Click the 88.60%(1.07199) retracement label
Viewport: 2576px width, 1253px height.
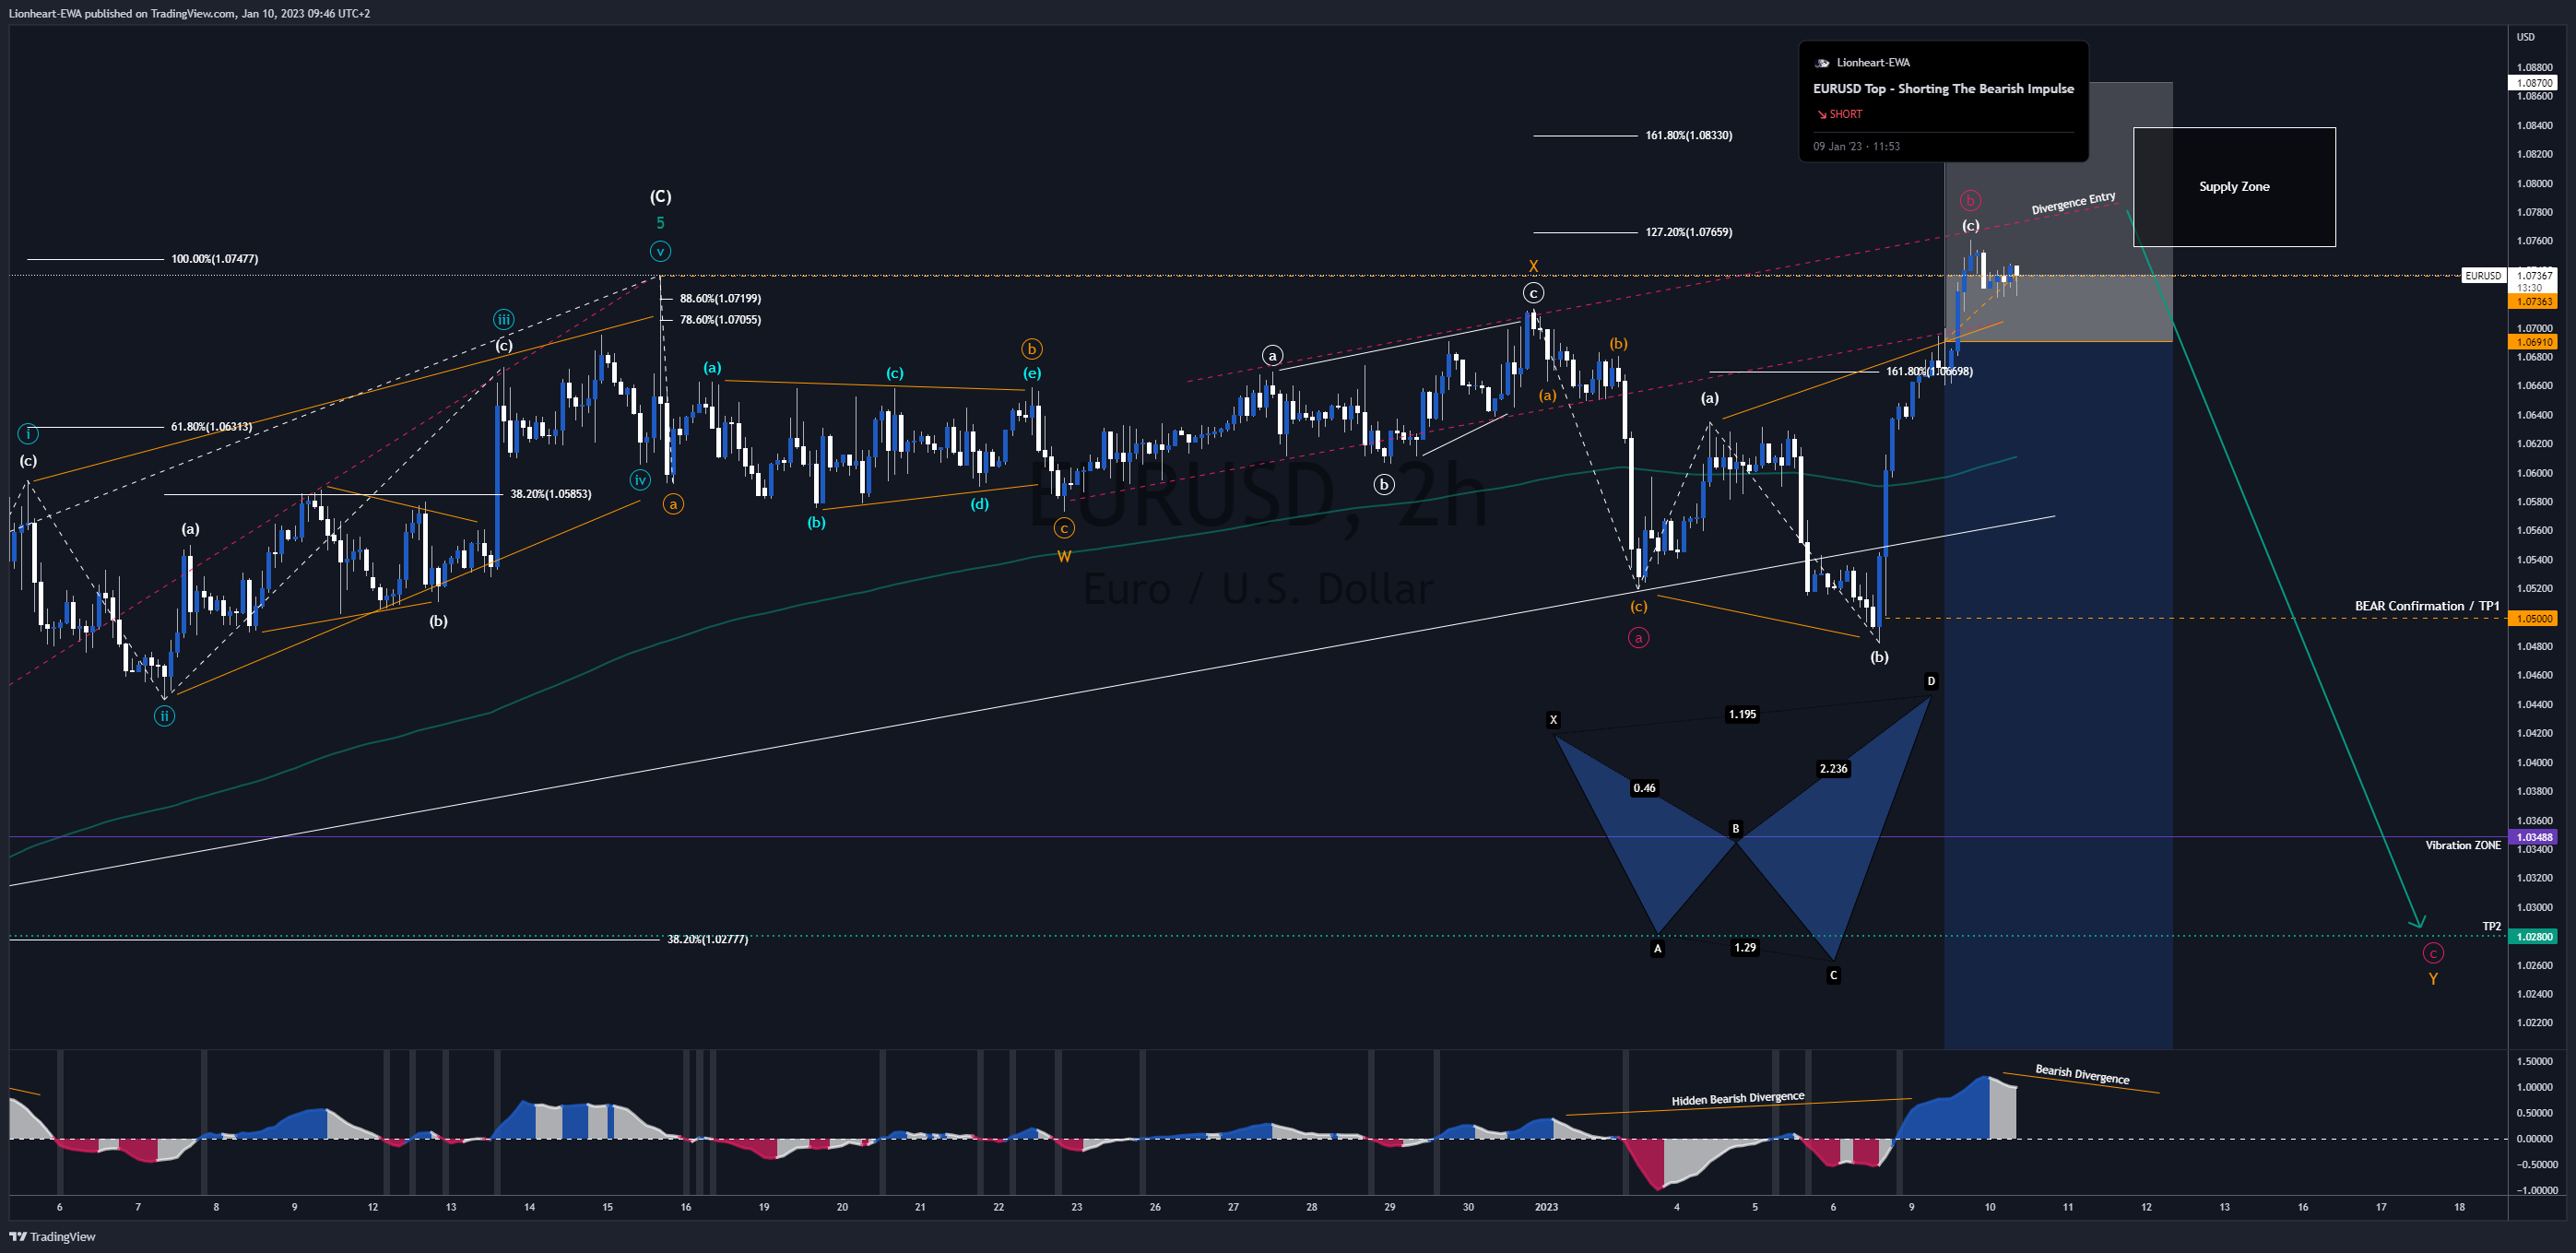(720, 298)
